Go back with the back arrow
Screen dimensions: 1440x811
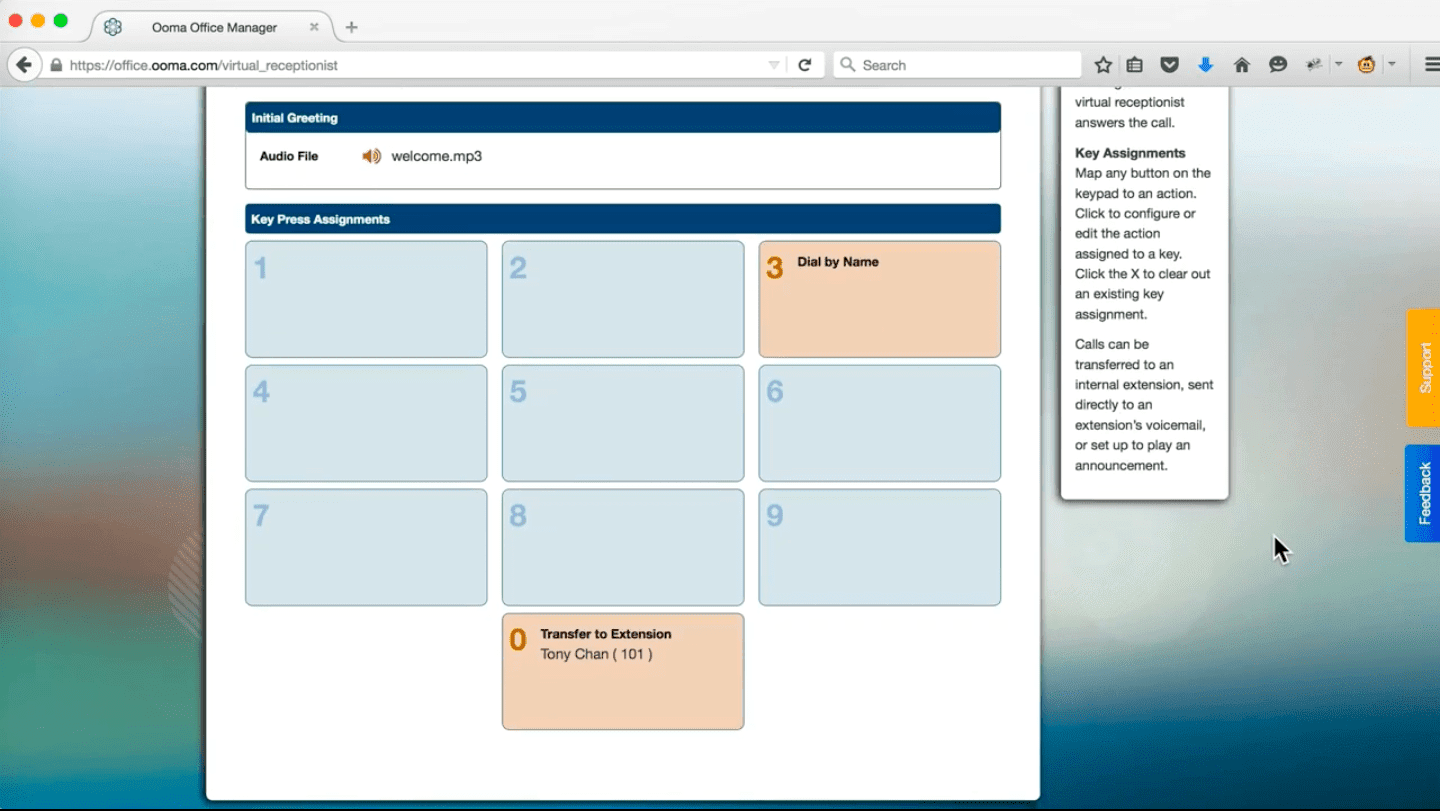click(24, 65)
